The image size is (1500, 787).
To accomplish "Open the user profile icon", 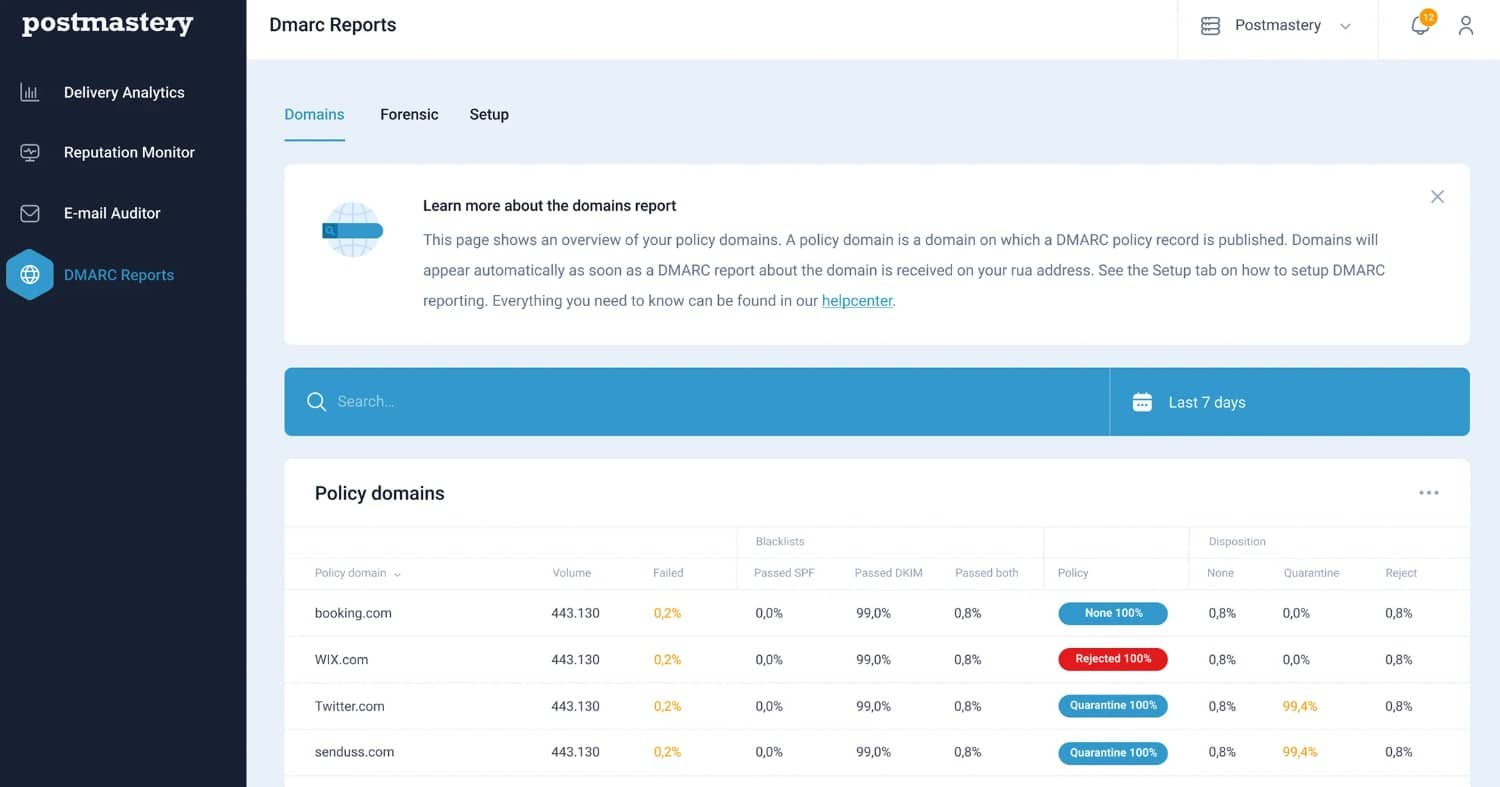I will 1466,25.
